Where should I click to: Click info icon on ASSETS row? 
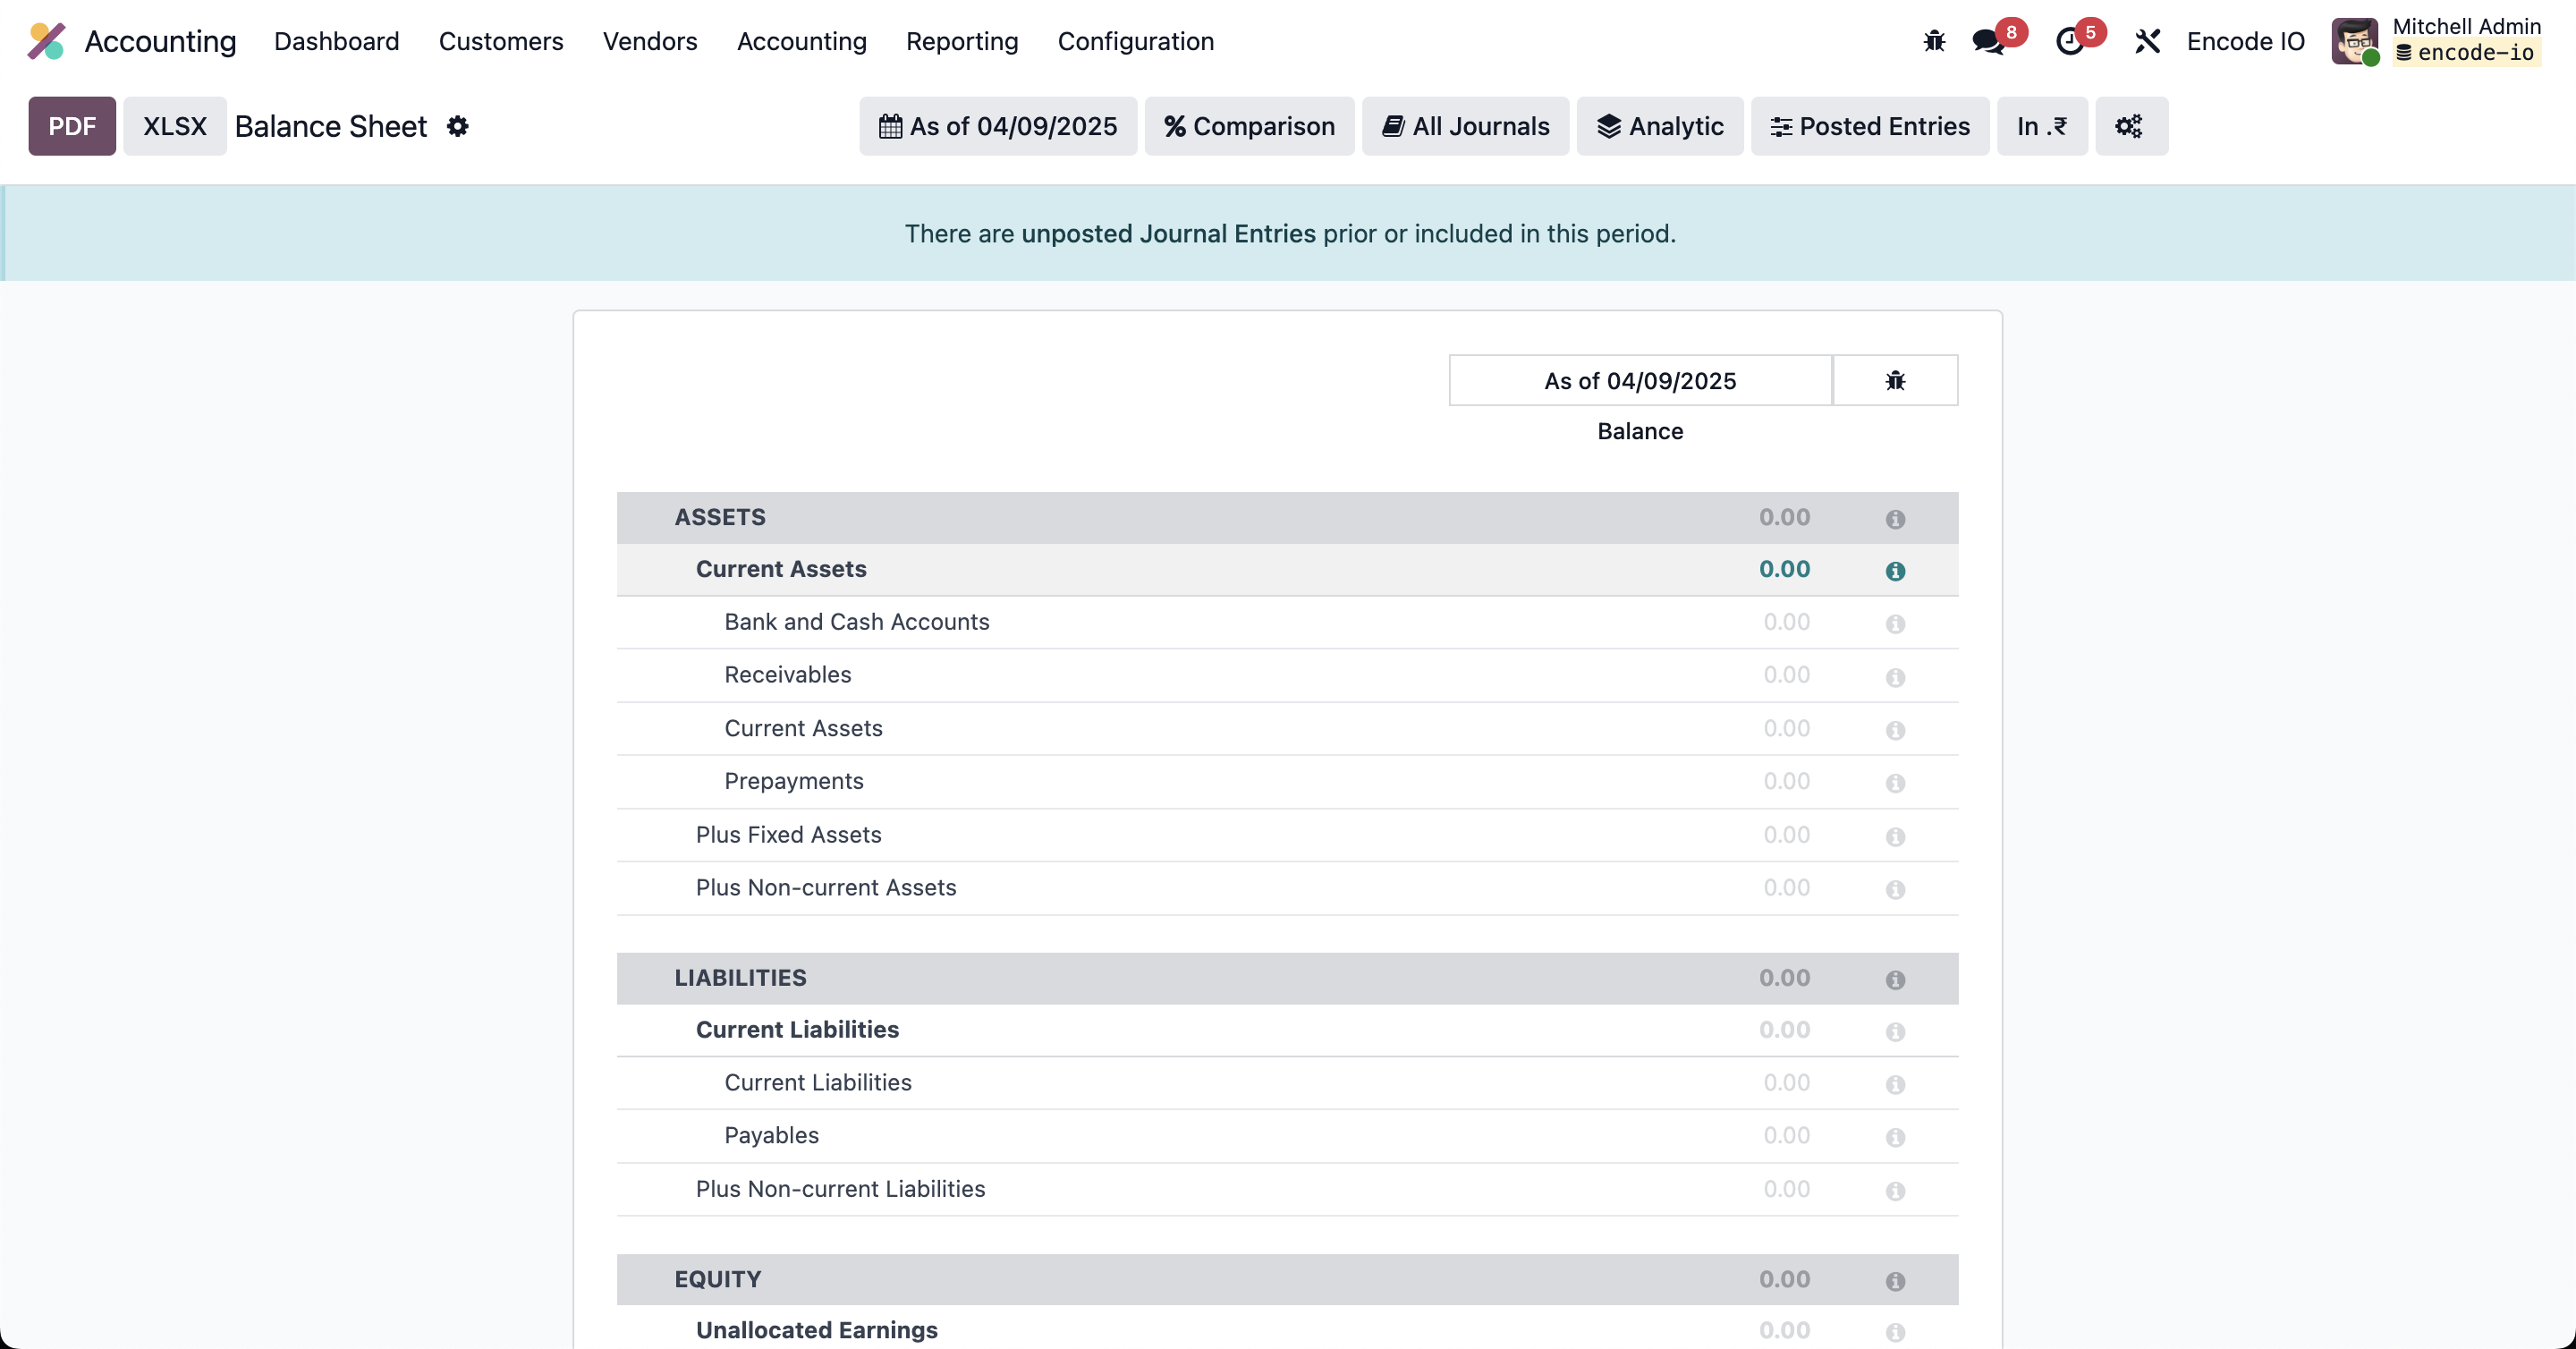pyautogui.click(x=1894, y=518)
